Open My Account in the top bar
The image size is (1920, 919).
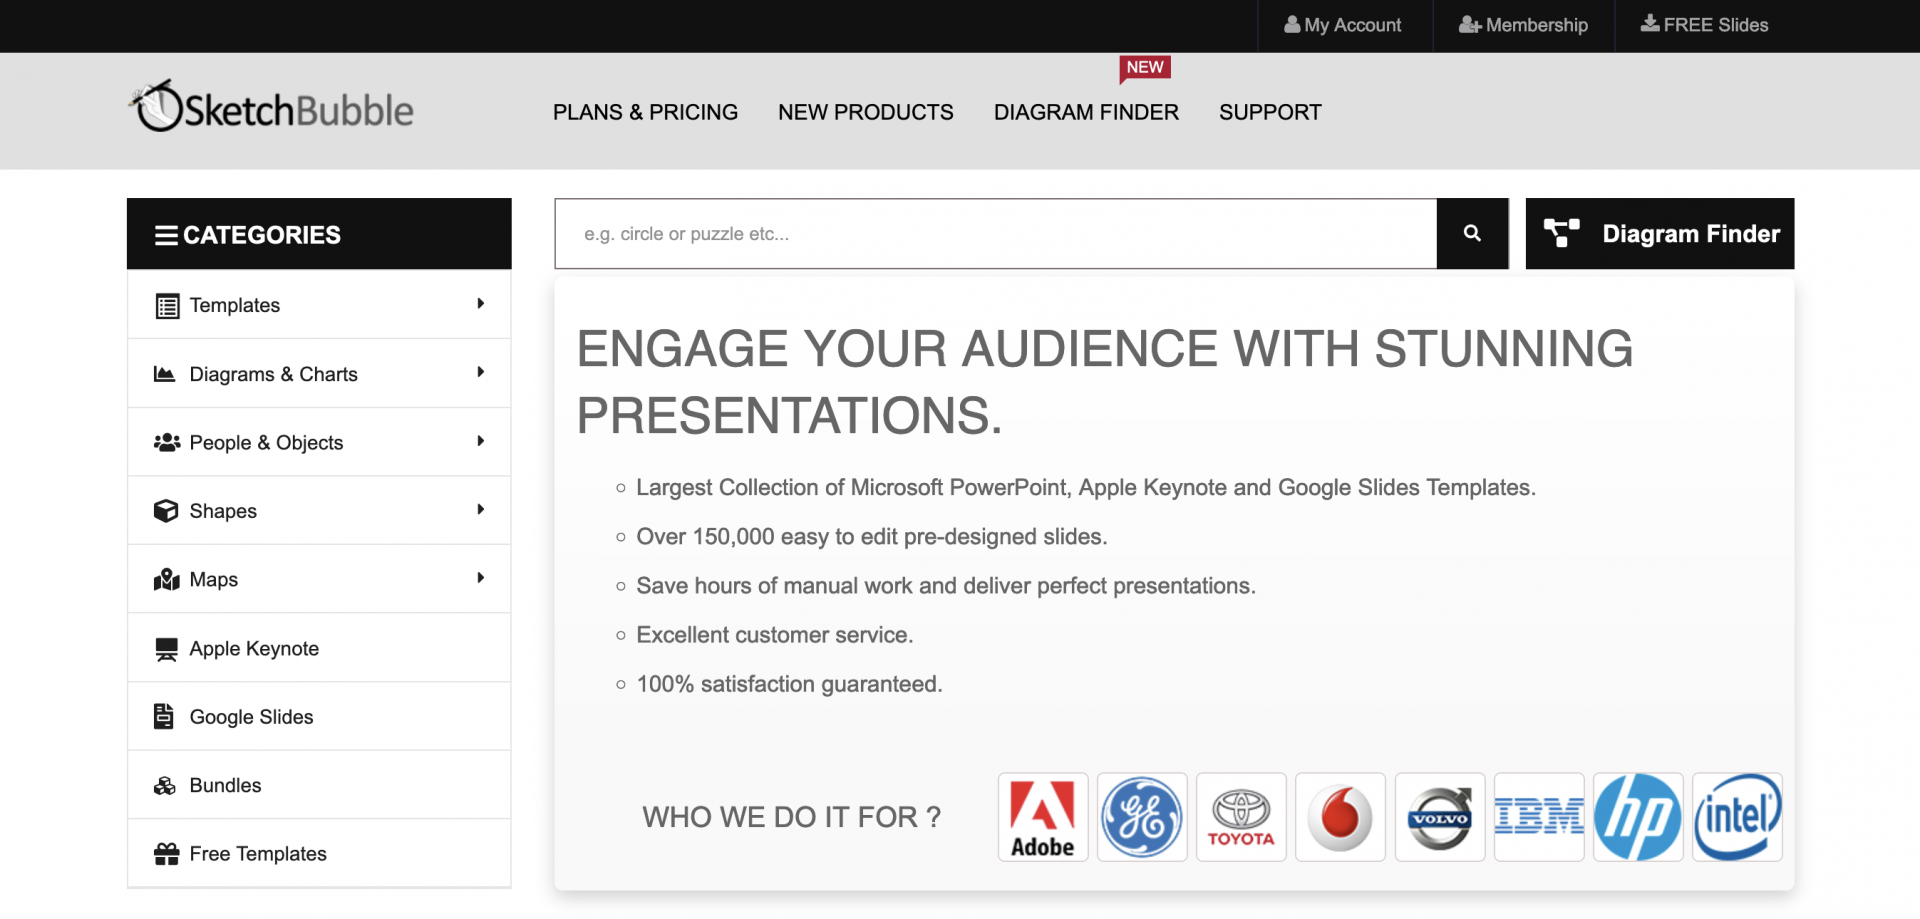[1343, 25]
